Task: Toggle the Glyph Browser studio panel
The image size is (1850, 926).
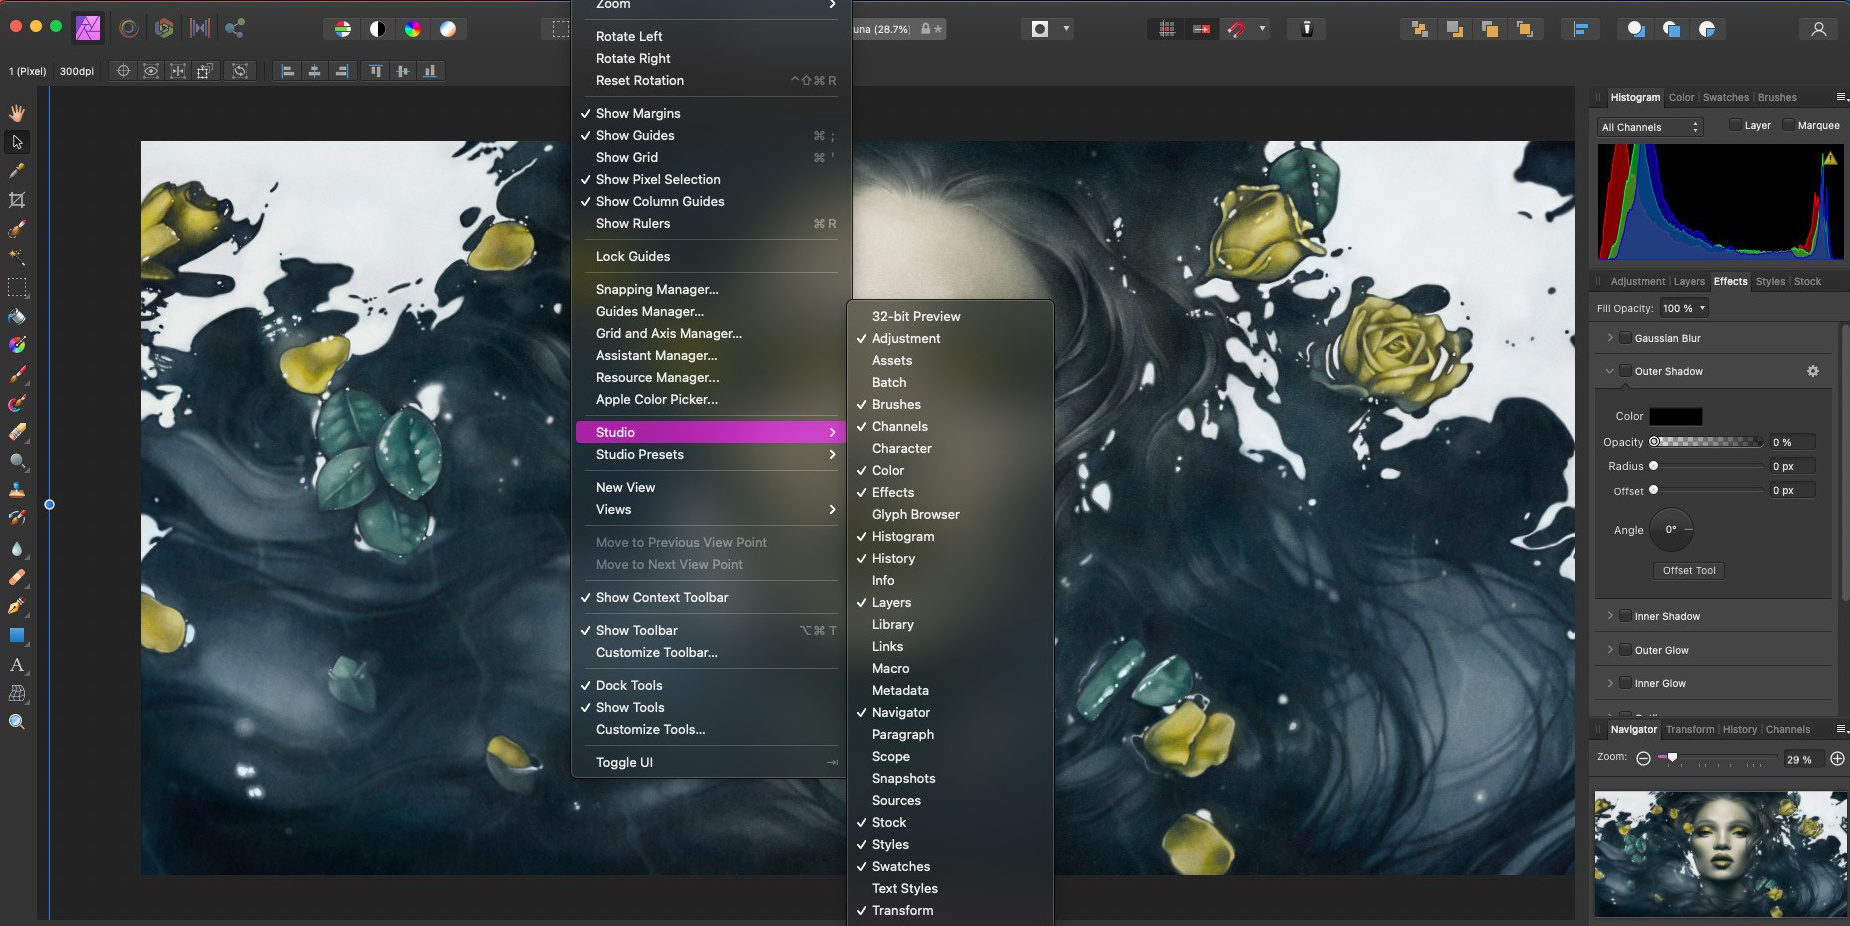Action: pyautogui.click(x=915, y=514)
